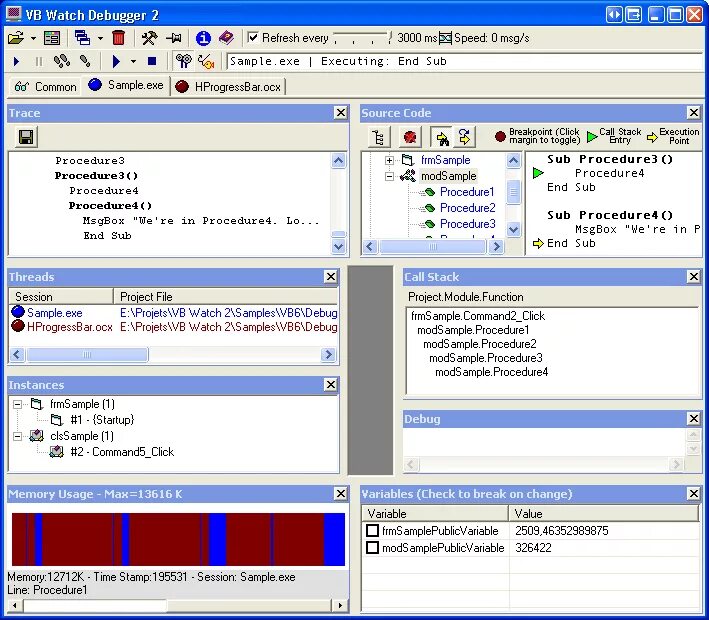Click the Memory Usage graph bar
Viewport: 709px width, 620px height.
[x=178, y=539]
